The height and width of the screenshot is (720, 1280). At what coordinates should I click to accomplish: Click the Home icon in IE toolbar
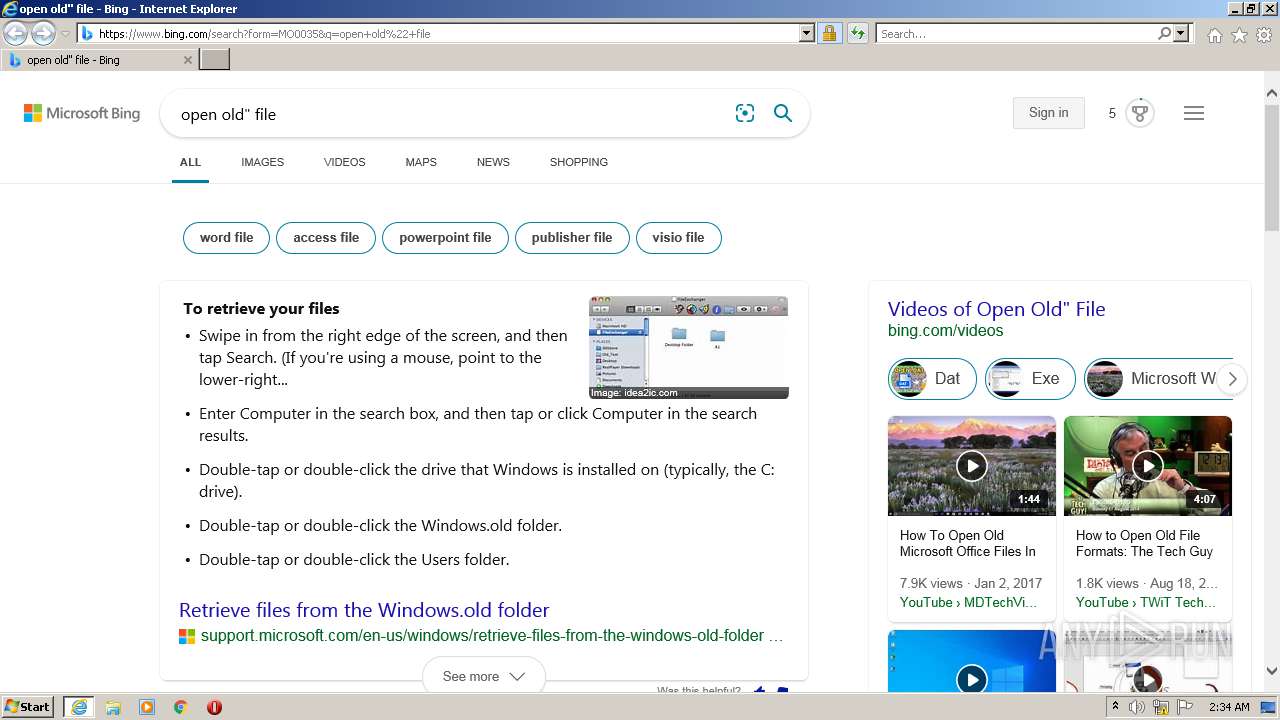pyautogui.click(x=1214, y=35)
